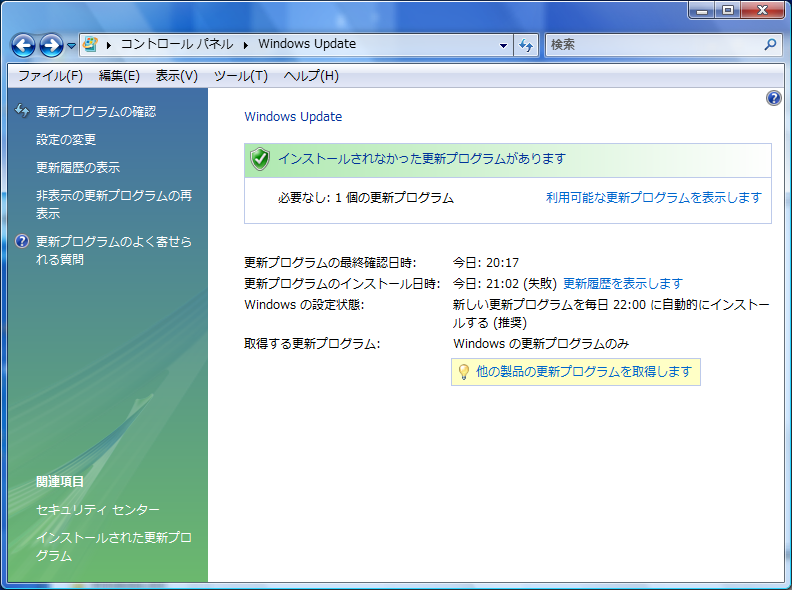Click 更新履歴を表示します link
This screenshot has height=590, width=792.
tap(623, 283)
